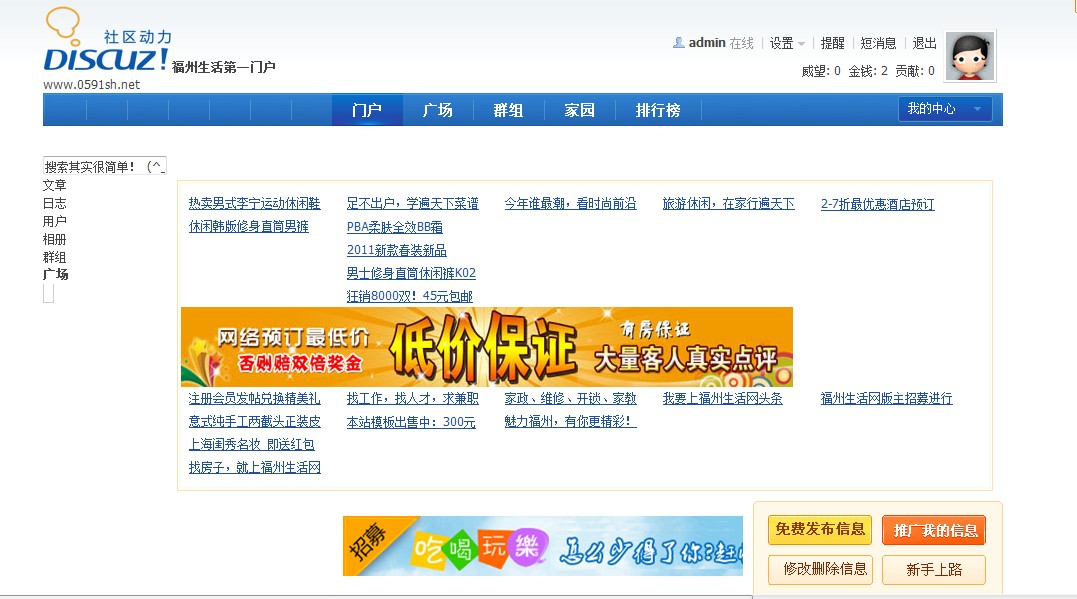Open link 旅游休闲，在家行遍天下
This screenshot has height=599, width=1077.
point(728,203)
